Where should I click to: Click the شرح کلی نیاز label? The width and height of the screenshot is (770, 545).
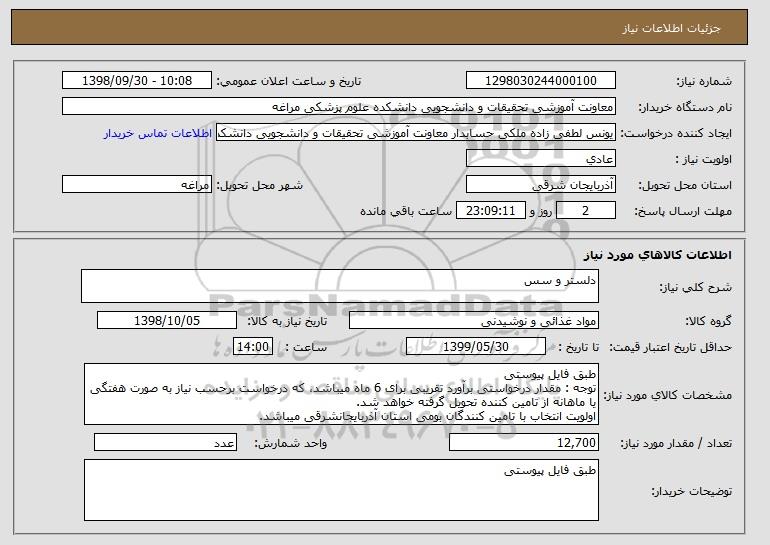(x=695, y=288)
